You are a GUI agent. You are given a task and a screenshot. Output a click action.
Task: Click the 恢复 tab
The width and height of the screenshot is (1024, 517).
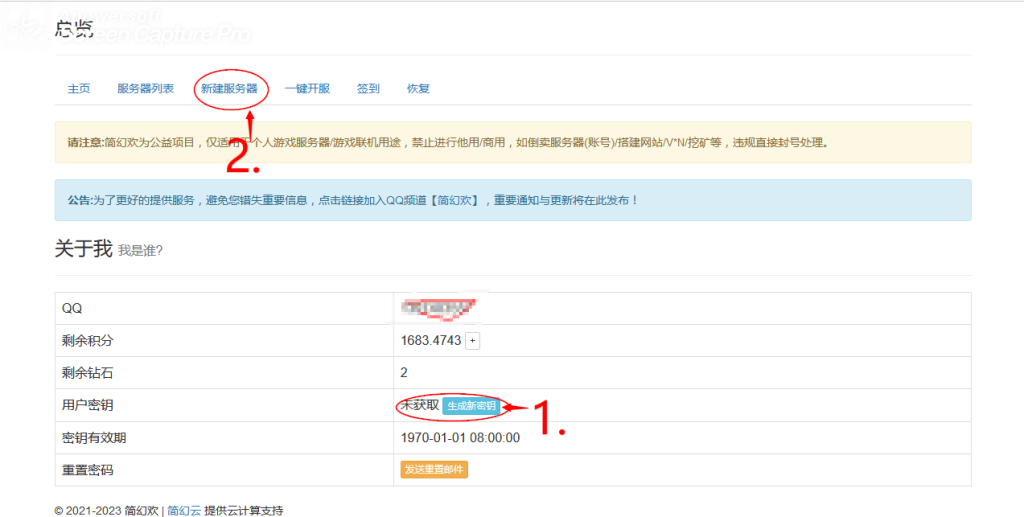(418, 88)
